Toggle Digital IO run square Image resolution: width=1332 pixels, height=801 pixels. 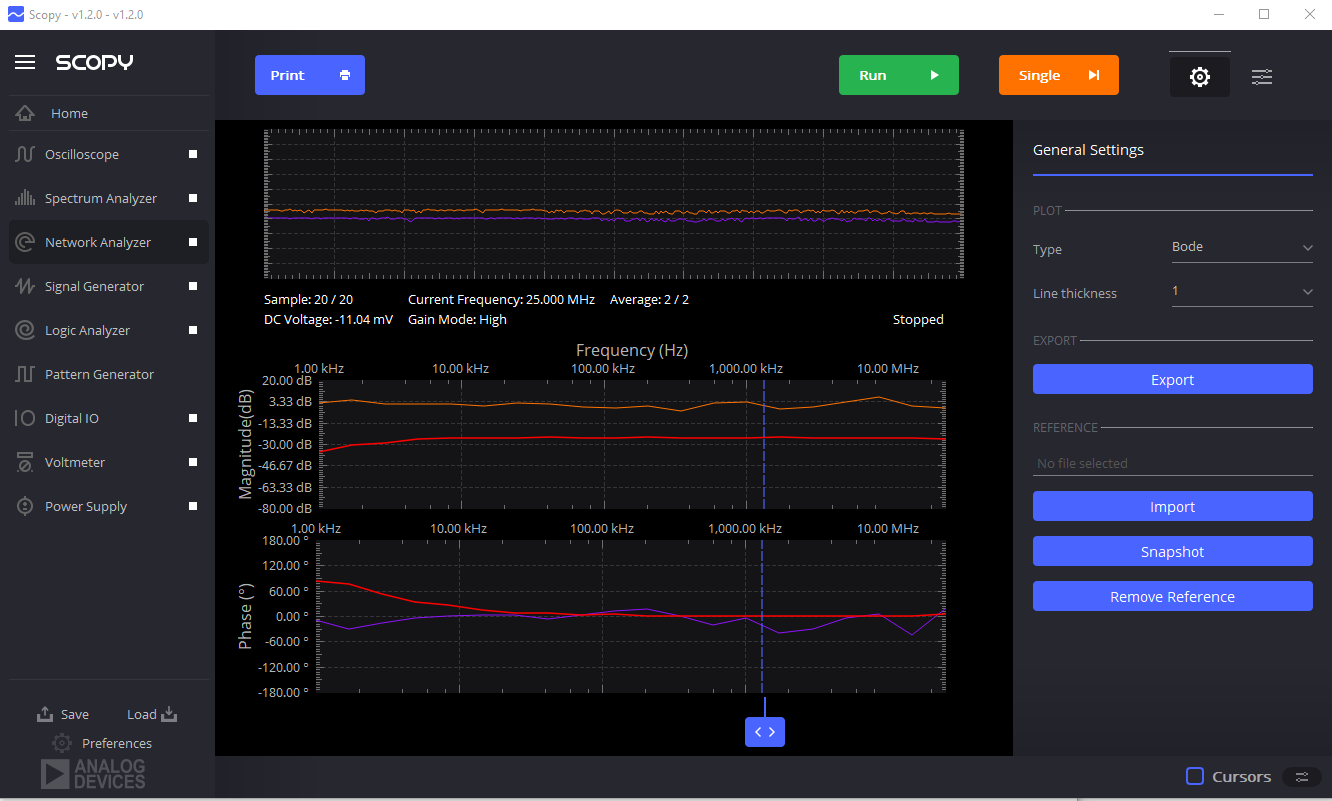click(193, 418)
